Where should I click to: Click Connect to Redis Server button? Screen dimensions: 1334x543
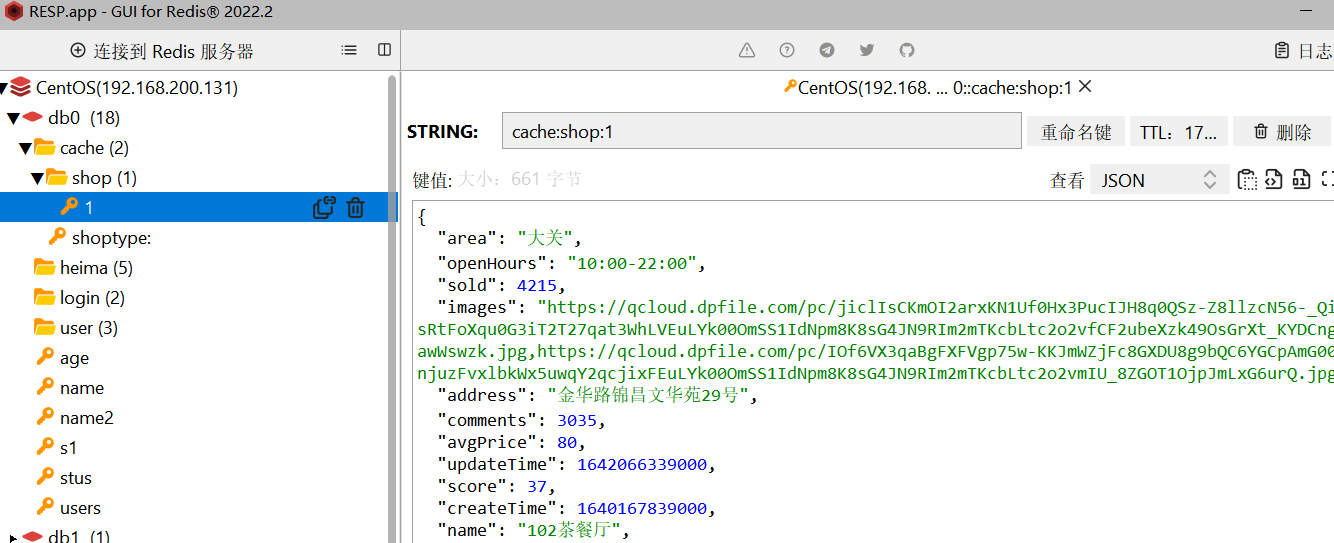(x=162, y=50)
